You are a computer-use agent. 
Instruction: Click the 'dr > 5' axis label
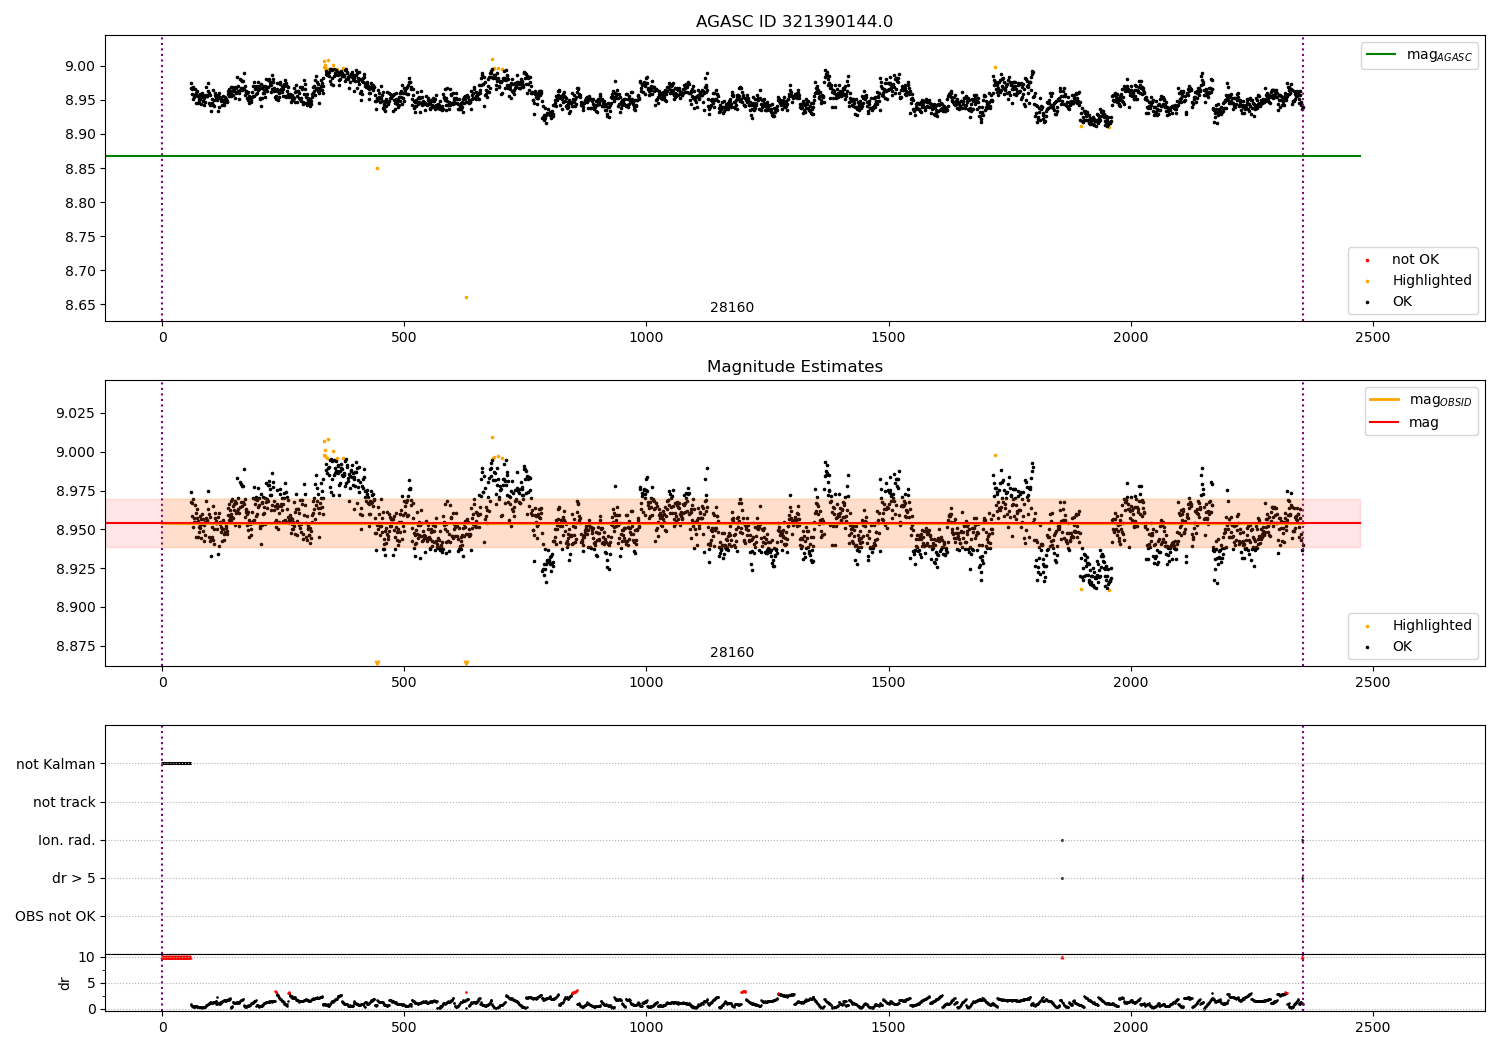[74, 878]
